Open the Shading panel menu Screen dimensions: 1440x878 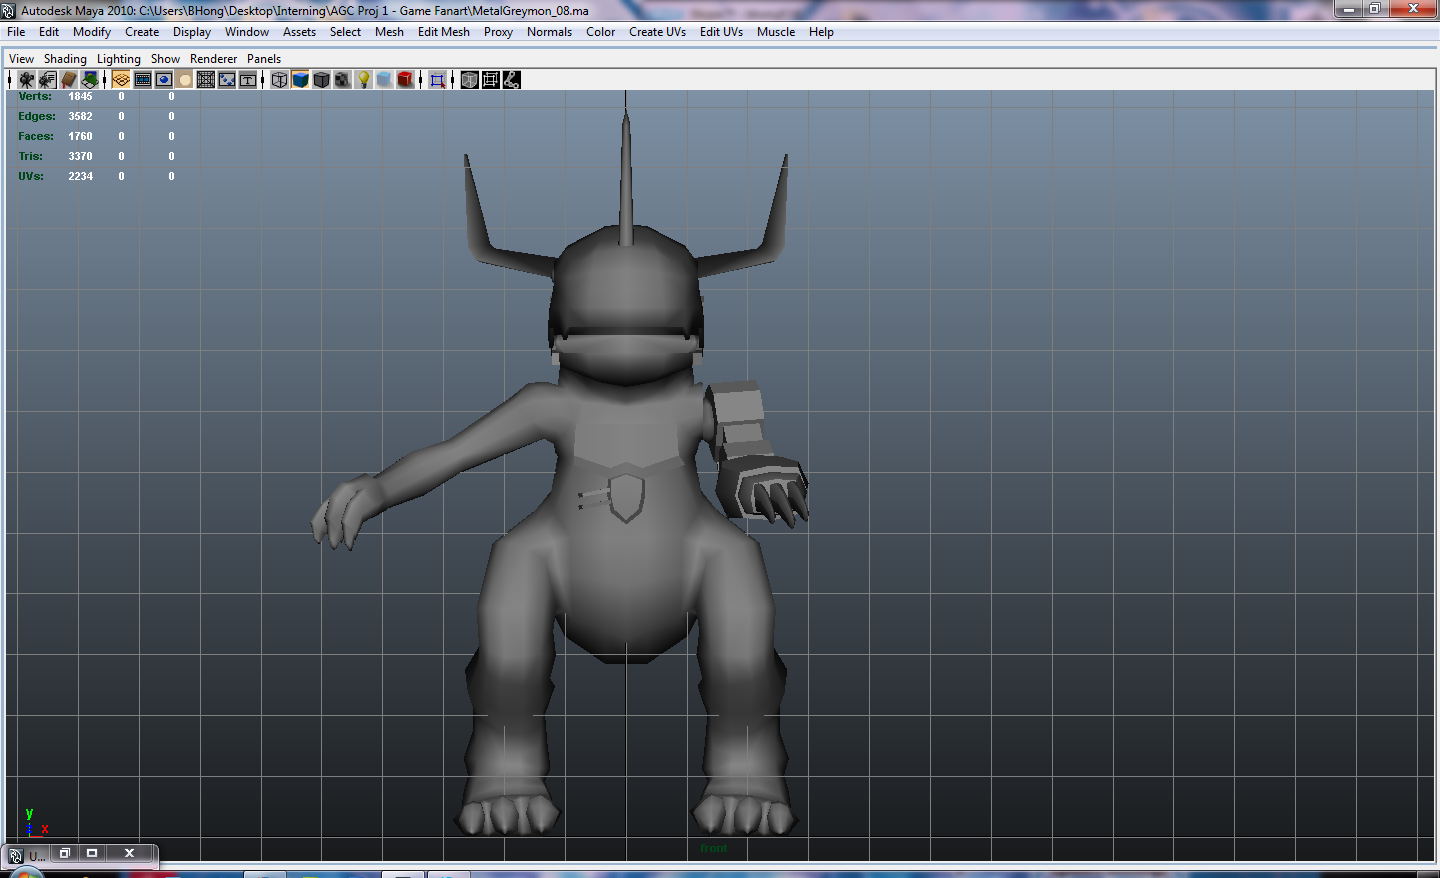click(65, 59)
